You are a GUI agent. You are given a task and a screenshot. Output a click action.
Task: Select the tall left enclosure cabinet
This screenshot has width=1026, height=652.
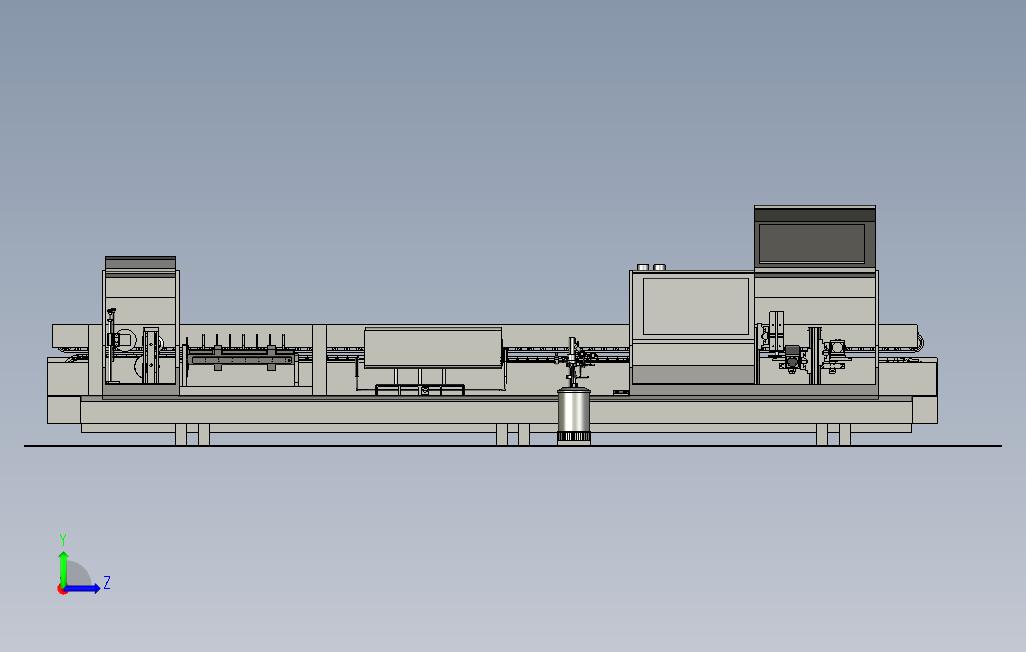pos(141,327)
